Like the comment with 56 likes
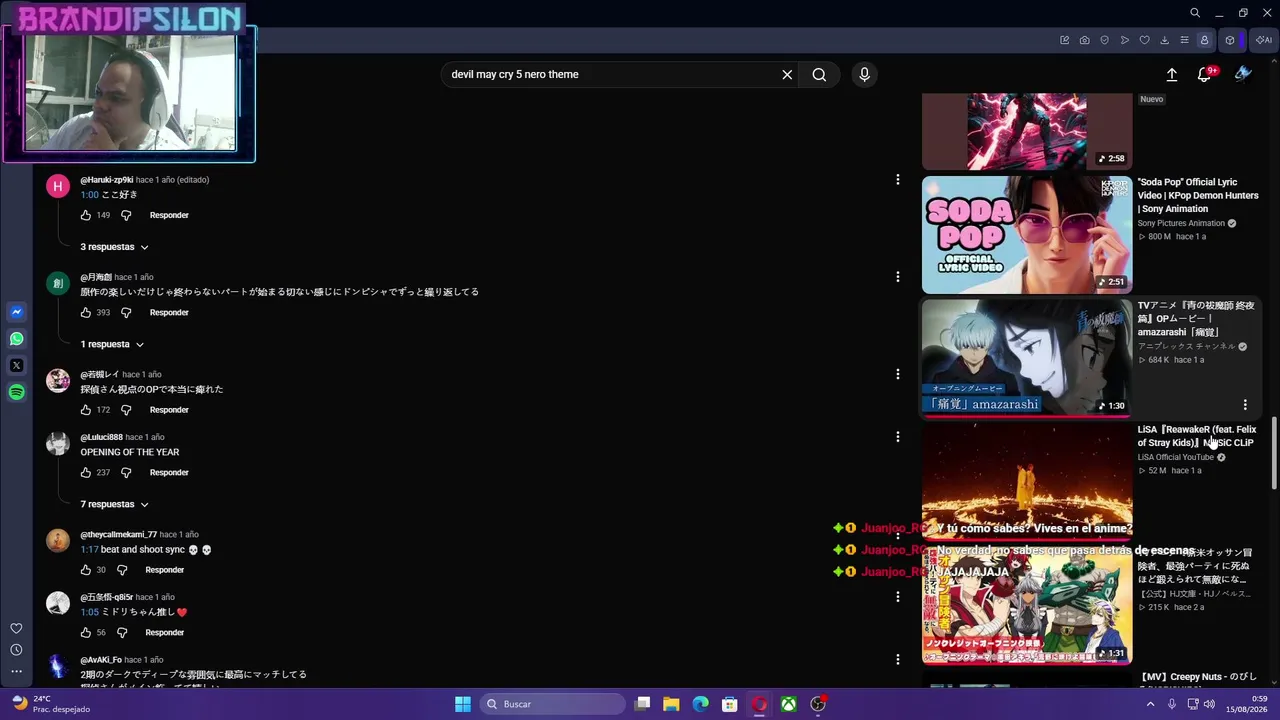Viewport: 1280px width, 720px height. coord(86,632)
